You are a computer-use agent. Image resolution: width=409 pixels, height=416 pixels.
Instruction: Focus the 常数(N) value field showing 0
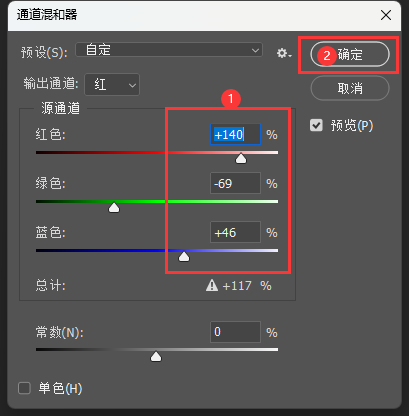[235, 332]
